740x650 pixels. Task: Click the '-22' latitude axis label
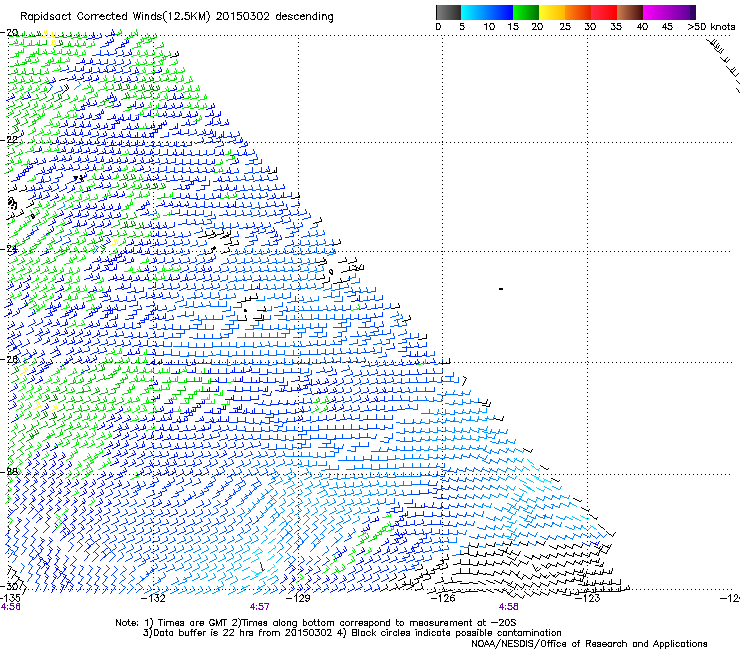pyautogui.click(x=9, y=139)
